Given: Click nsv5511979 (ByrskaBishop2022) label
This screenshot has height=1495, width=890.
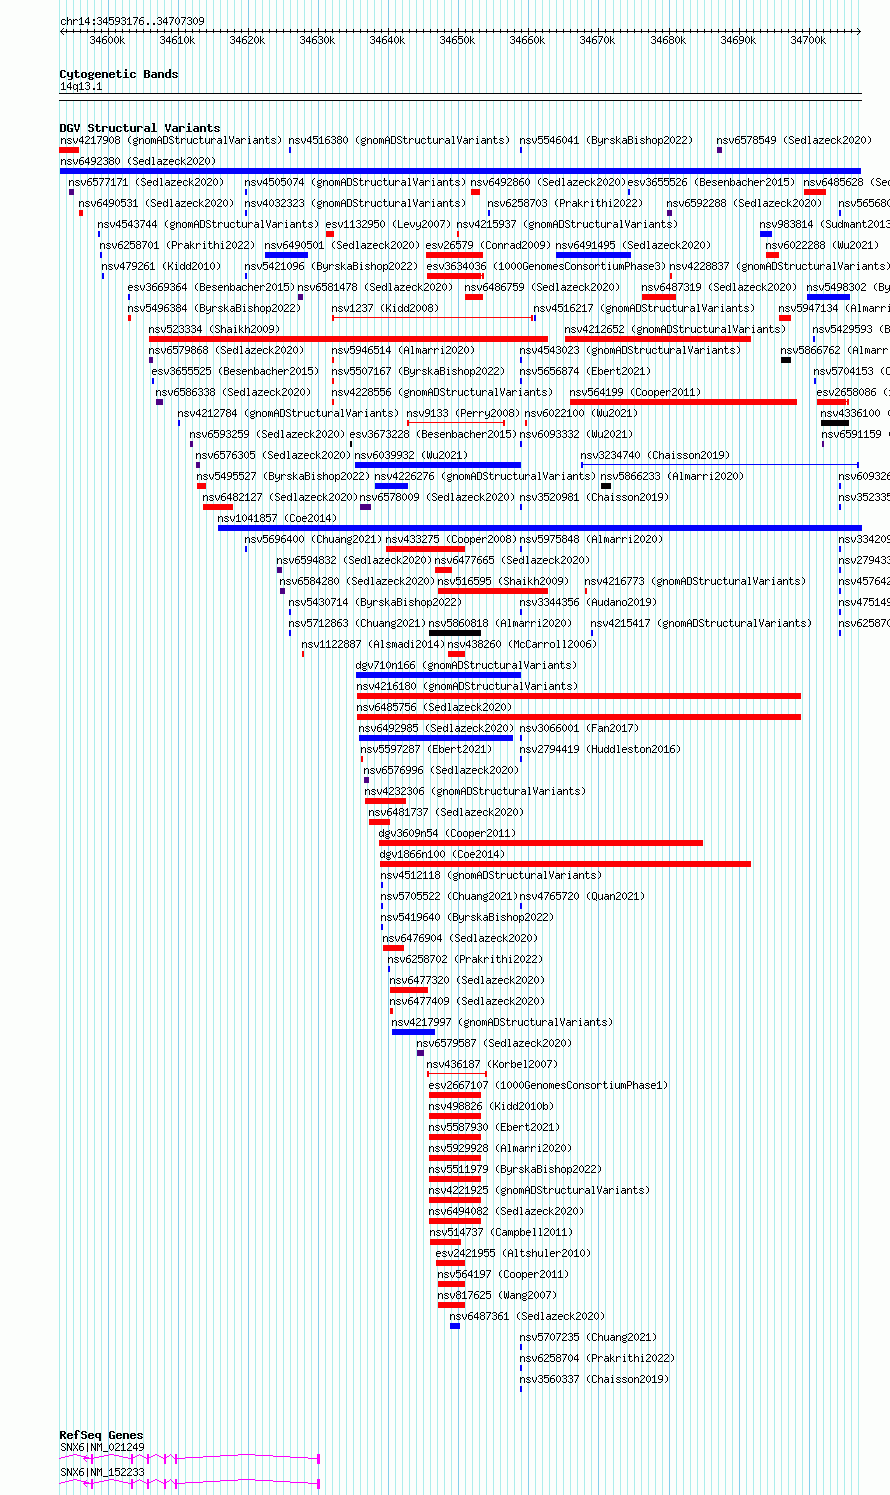Looking at the screenshot, I should tap(515, 1169).
